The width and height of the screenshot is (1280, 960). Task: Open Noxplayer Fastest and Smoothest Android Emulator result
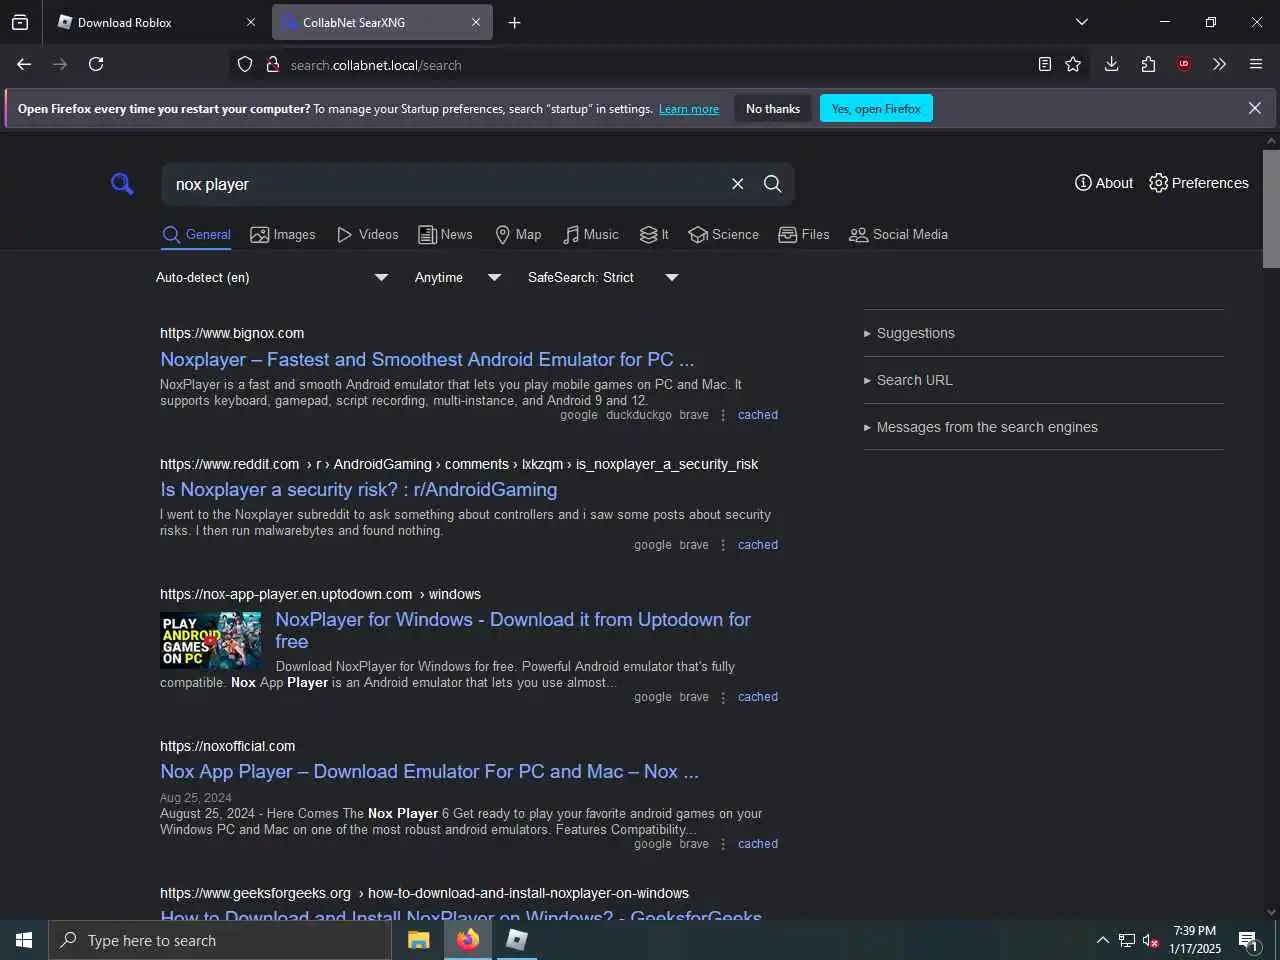(427, 359)
